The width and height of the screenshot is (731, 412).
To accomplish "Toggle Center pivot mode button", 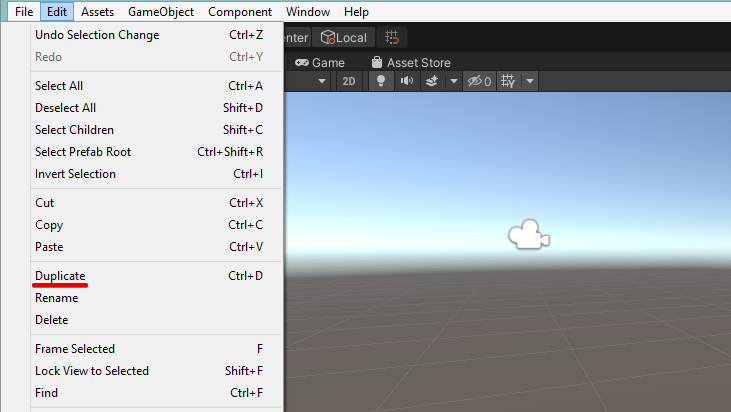I will (297, 37).
